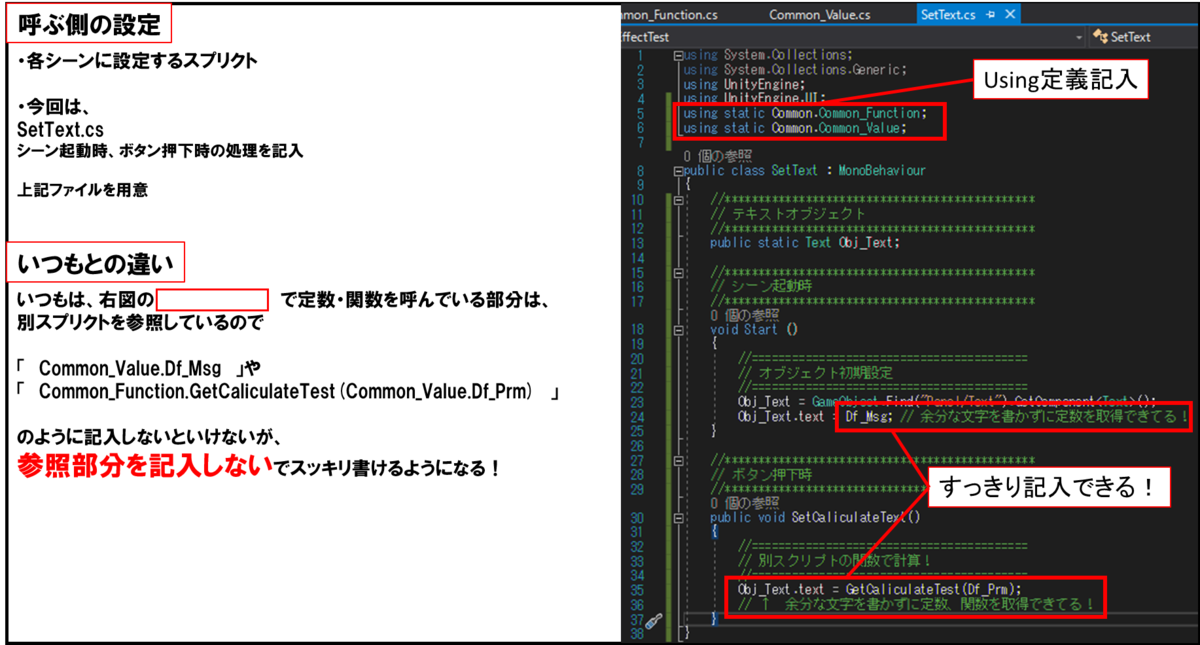Click the line "using System.Collections.Generic;"
The height and width of the screenshot is (645, 1200).
[x=795, y=70]
